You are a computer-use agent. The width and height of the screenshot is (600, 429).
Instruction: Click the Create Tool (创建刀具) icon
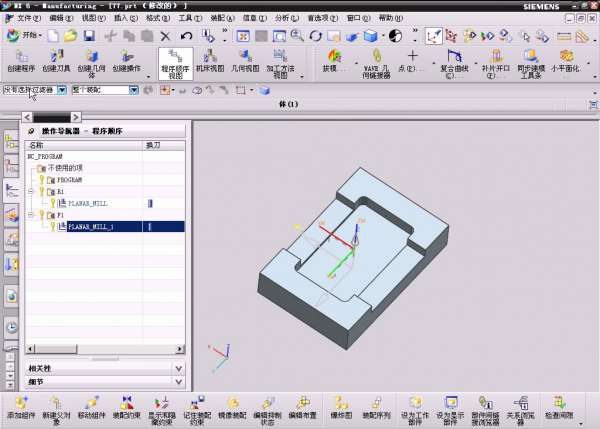coord(56,61)
